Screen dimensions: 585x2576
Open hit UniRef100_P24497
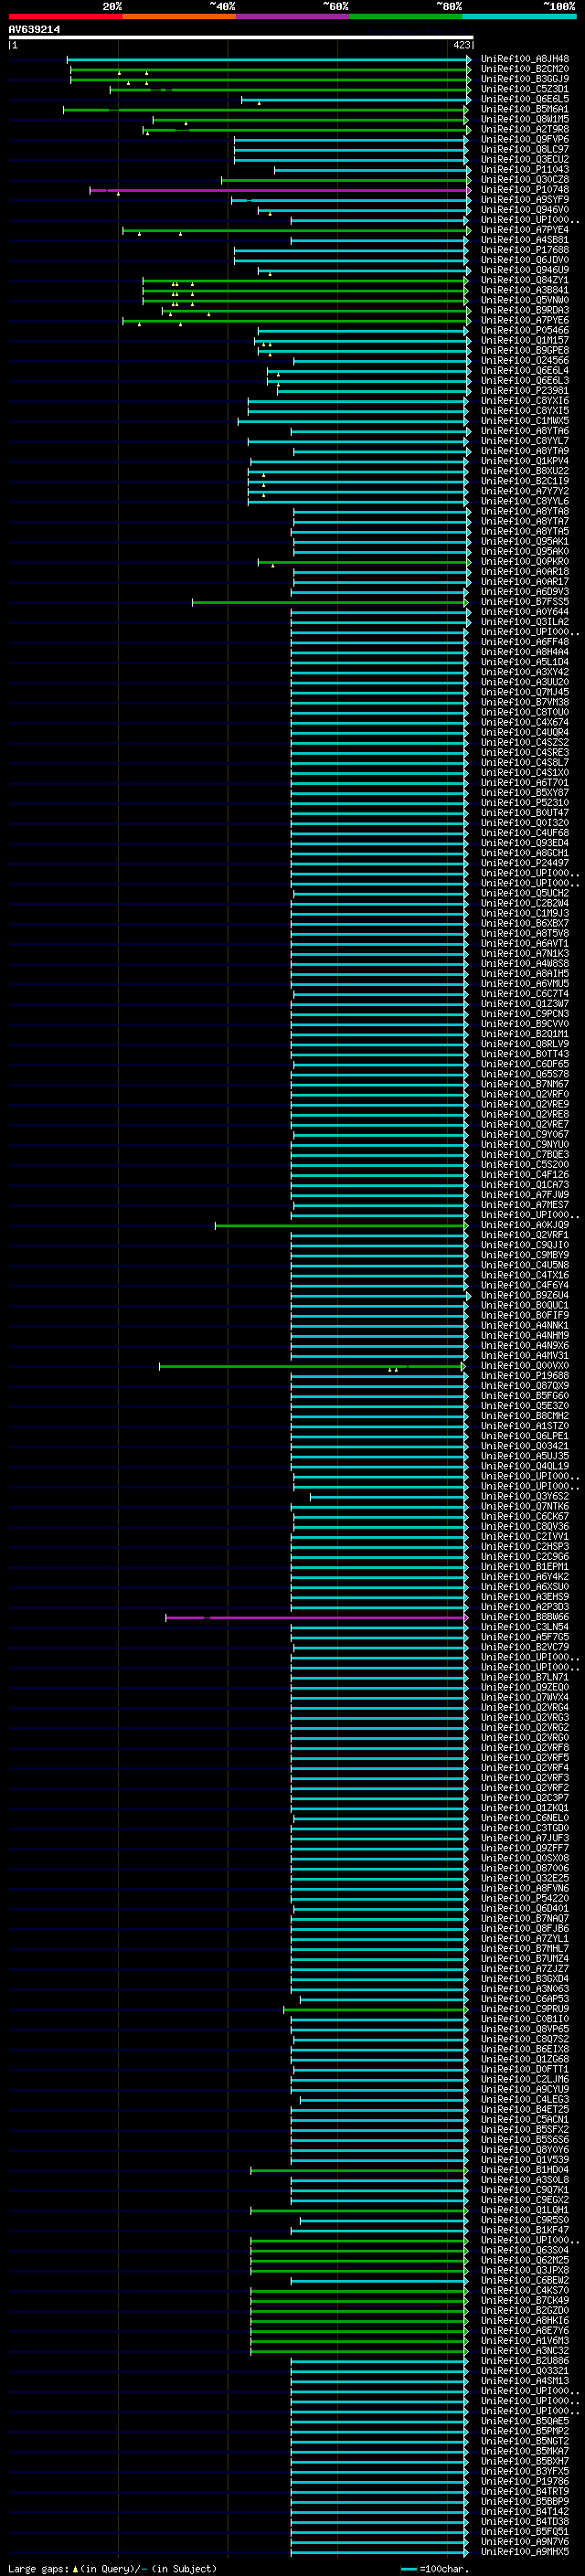click(525, 863)
